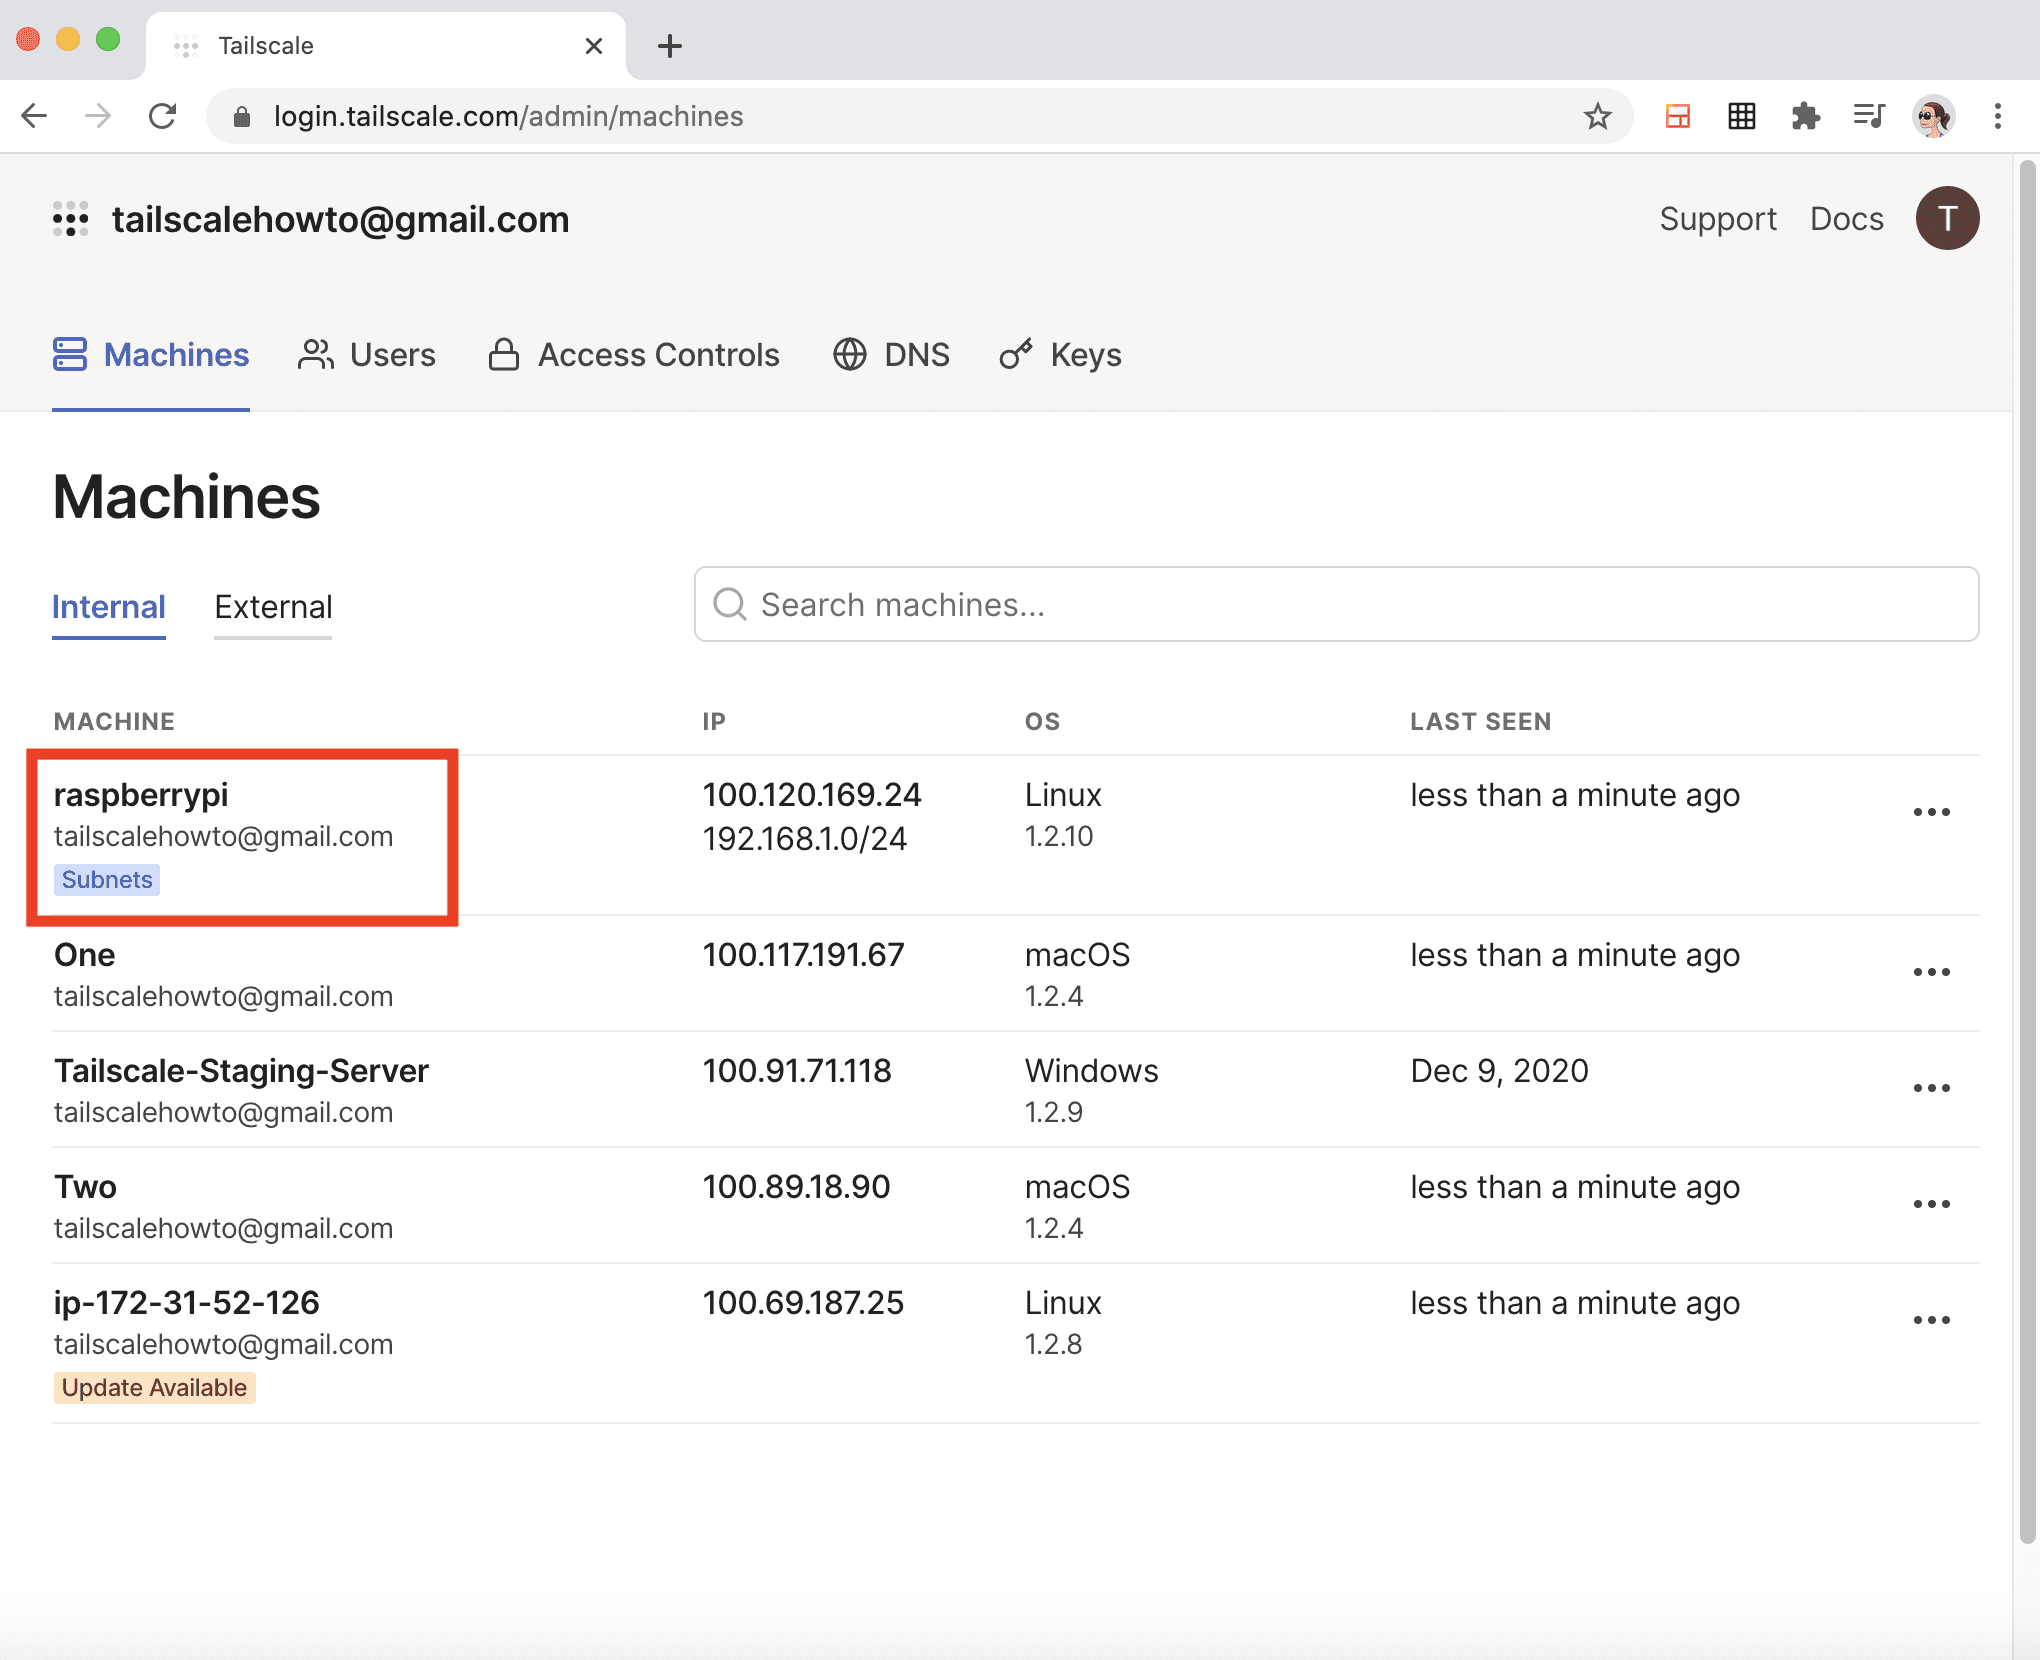Click the Tailscale dots logo
Image resolution: width=2040 pixels, height=1660 pixels.
[x=71, y=219]
